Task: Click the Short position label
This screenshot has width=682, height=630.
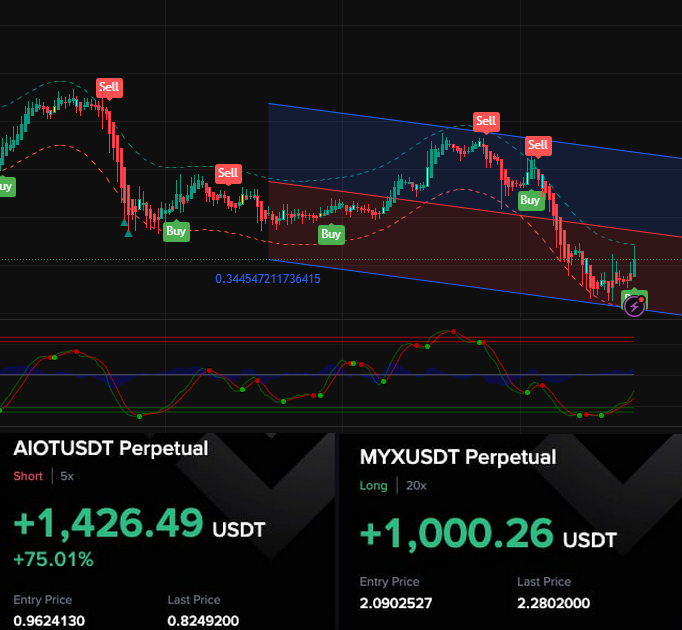Action: coord(28,476)
